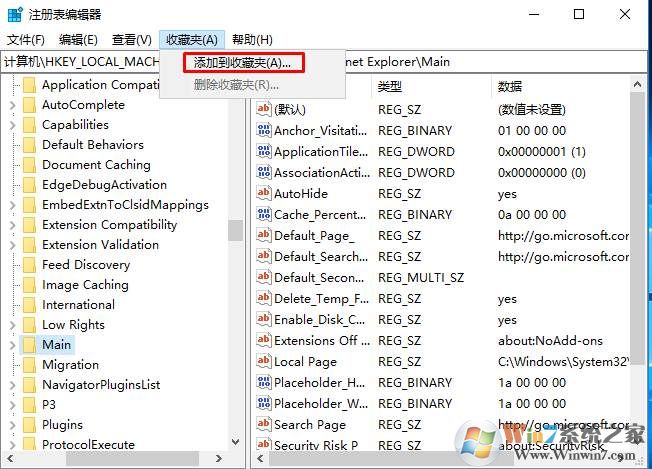Click the Registry Editor app icon in title bar
The width and height of the screenshot is (652, 469).
coord(15,14)
